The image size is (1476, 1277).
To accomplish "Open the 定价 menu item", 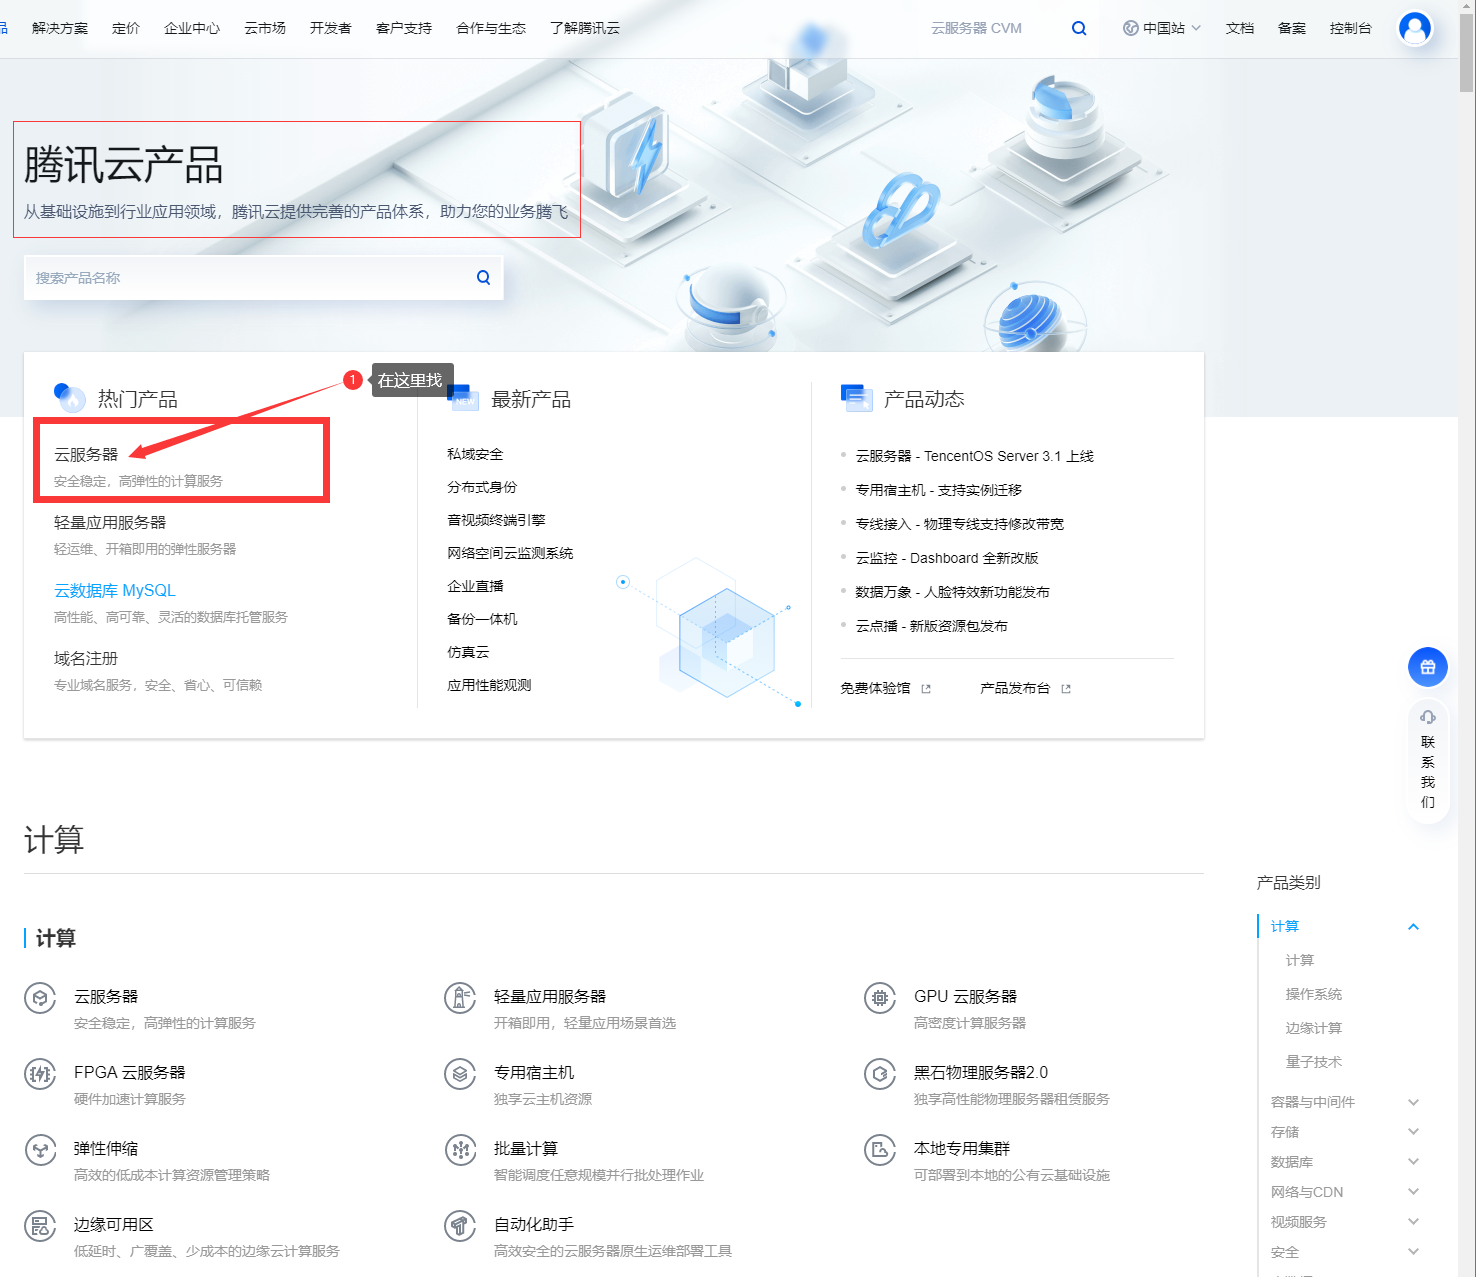I will 125,28.
